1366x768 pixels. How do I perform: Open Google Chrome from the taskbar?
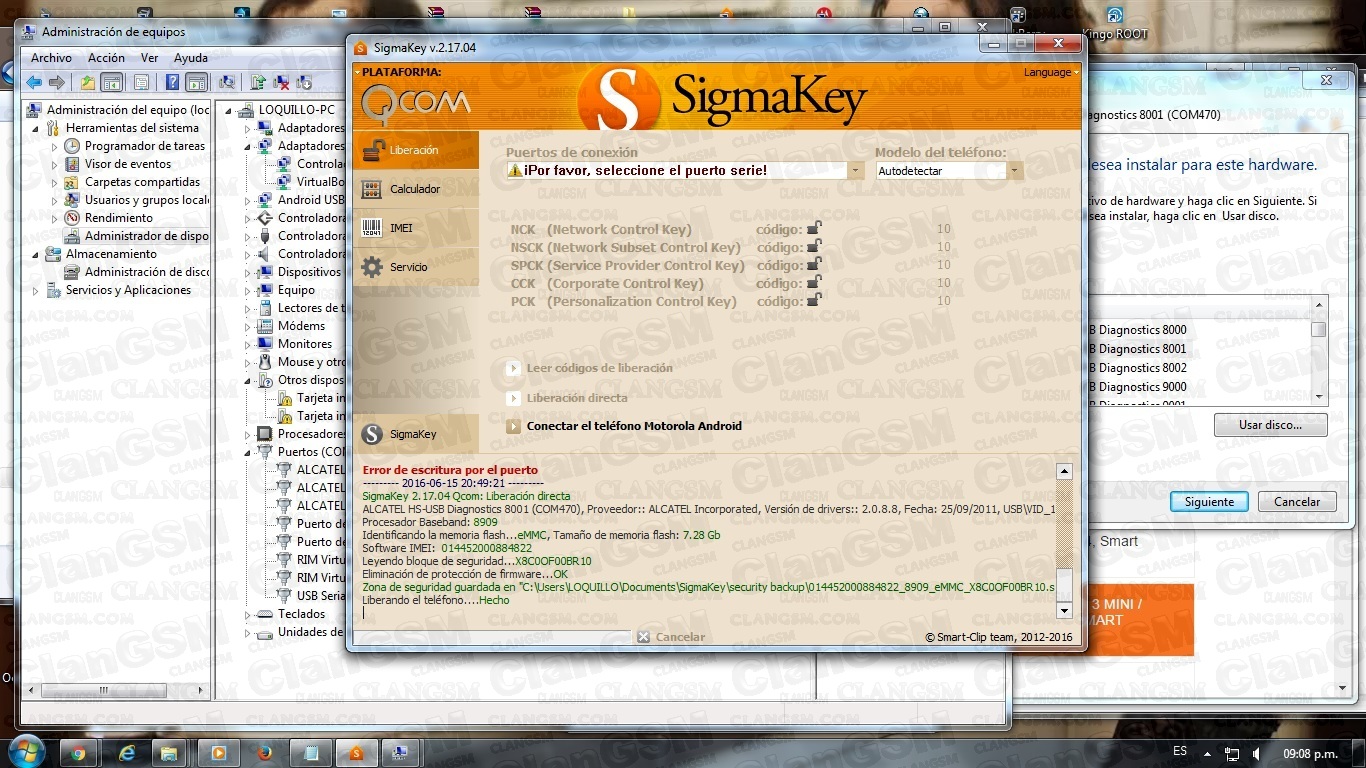coord(78,752)
